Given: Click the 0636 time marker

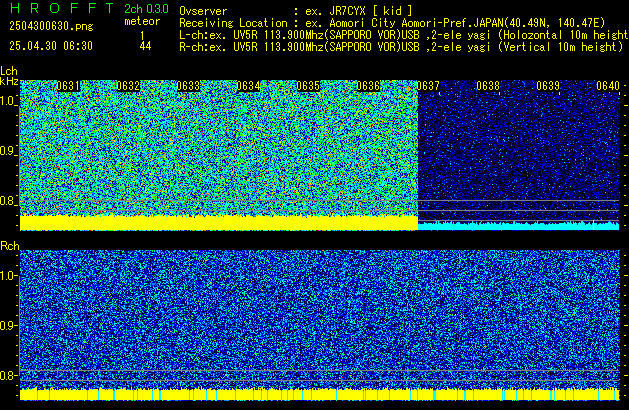Looking at the screenshot, I should click(368, 86).
